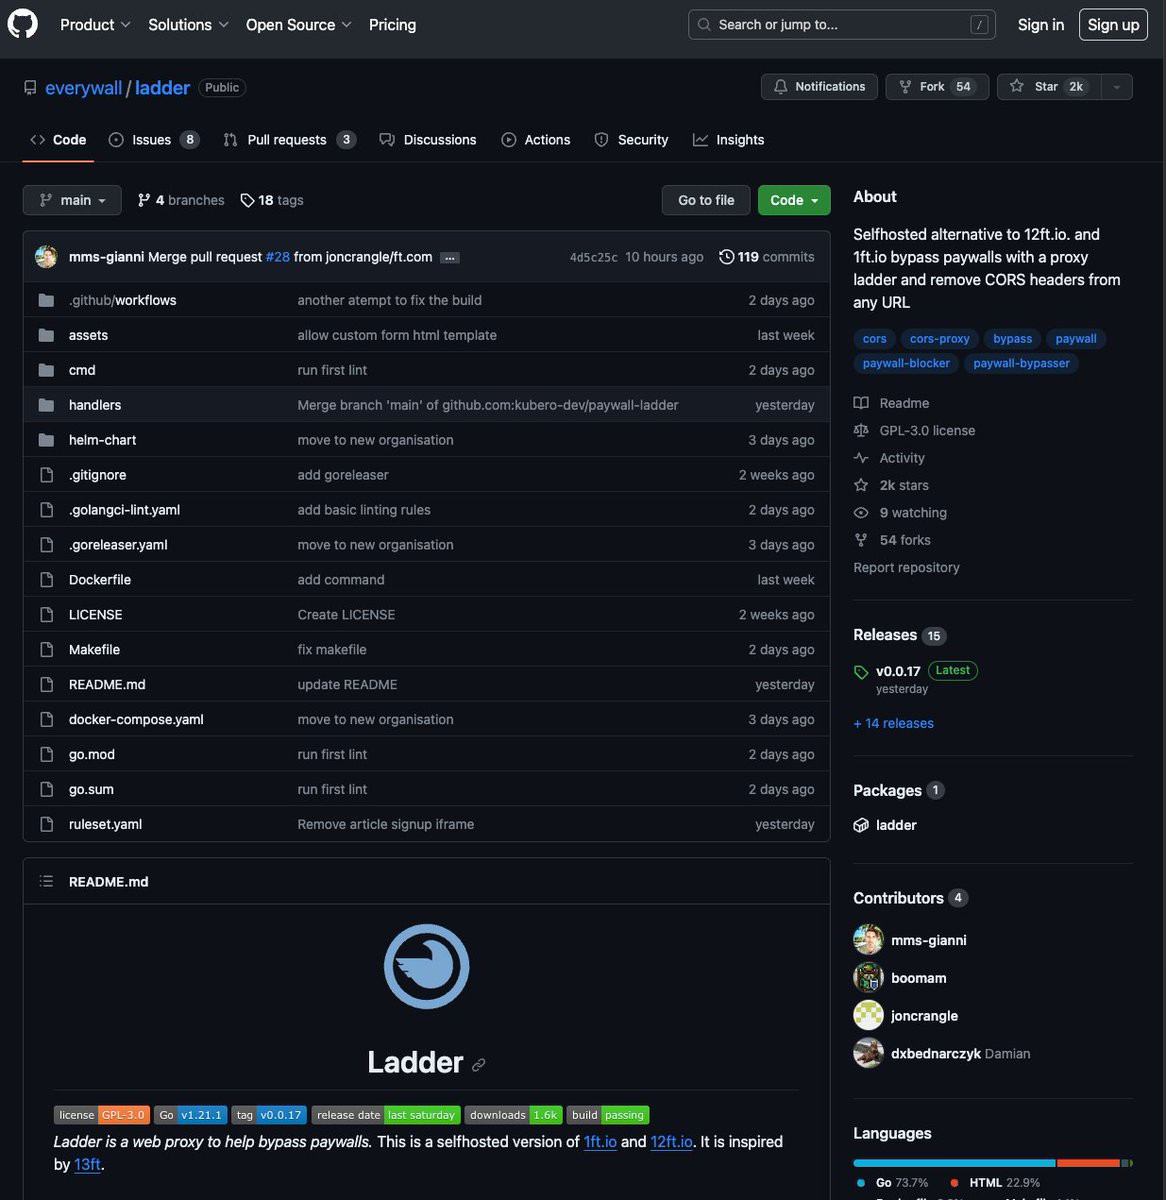1166x1200 pixels.
Task: Switch to the Discussions tab
Action: [428, 140]
